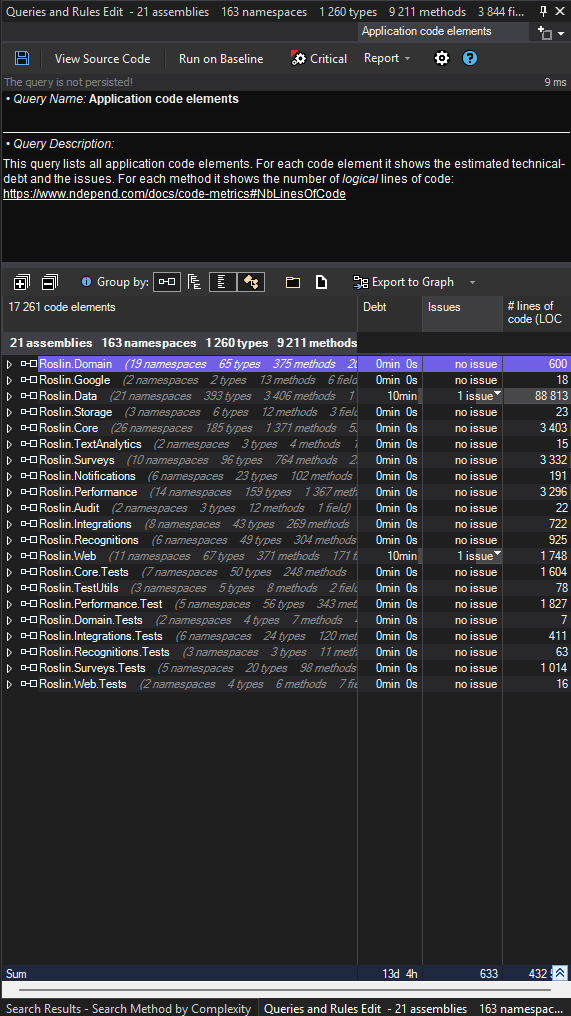Expand the Roslin.Storage assembly node
The width and height of the screenshot is (571, 1016).
click(x=9, y=412)
